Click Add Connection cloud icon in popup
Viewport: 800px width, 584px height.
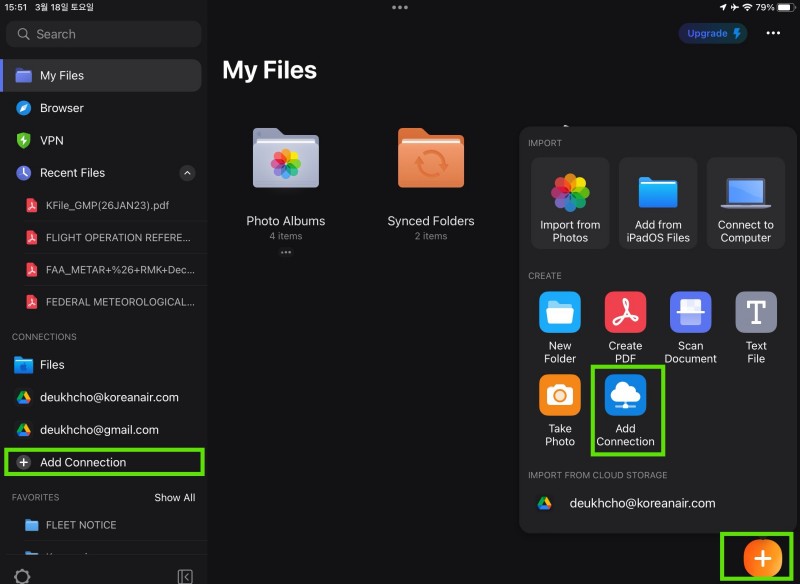[625, 396]
